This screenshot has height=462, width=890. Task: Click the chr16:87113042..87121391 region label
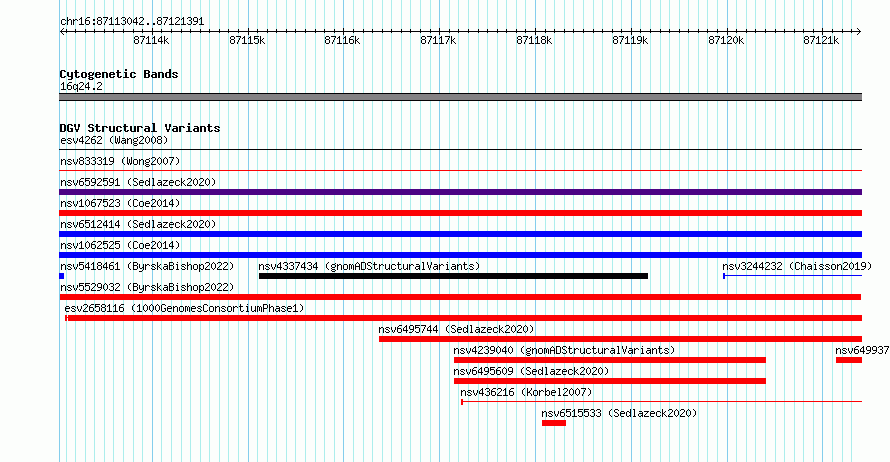point(132,22)
